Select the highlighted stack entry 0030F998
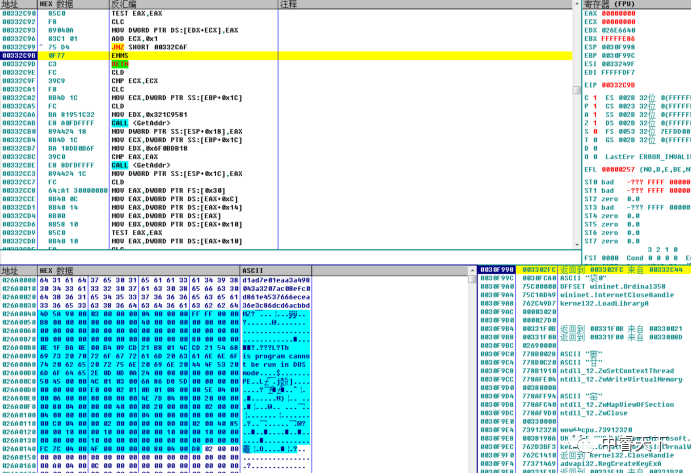Image resolution: width=691 pixels, height=474 pixels. 584,270
